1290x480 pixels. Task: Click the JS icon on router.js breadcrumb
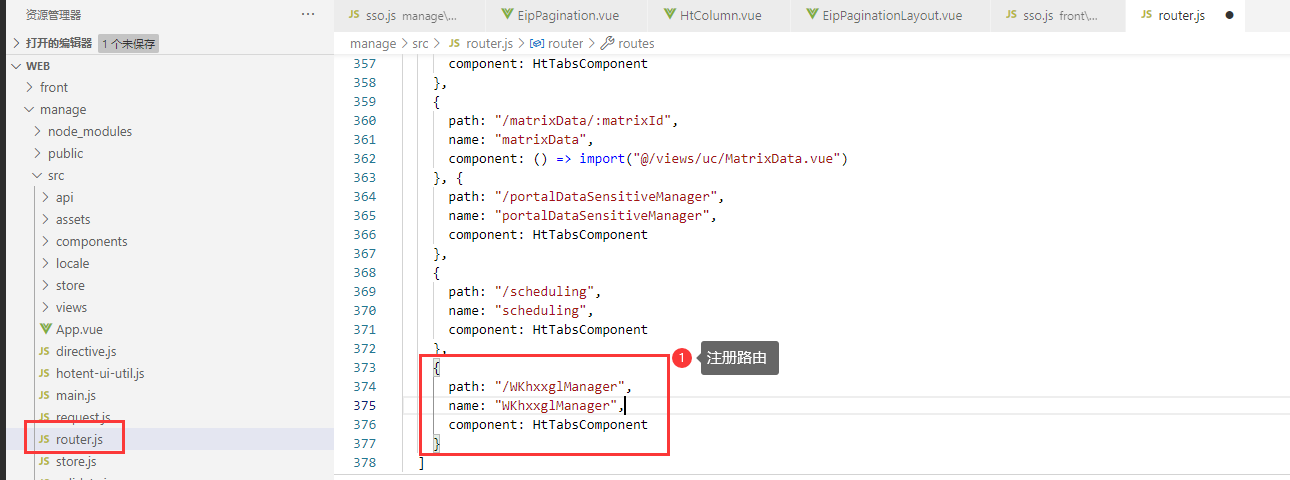pyautogui.click(x=454, y=44)
